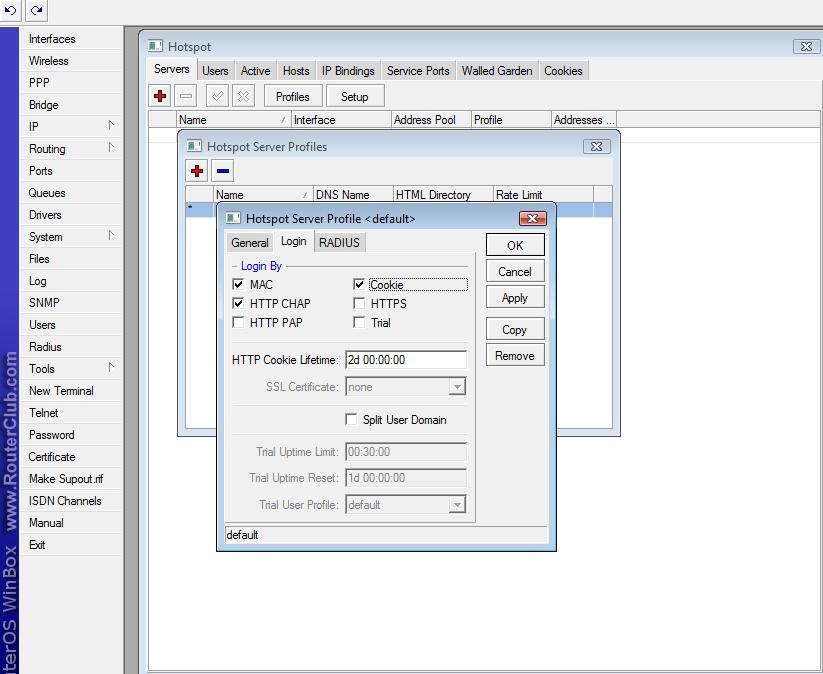This screenshot has width=823, height=674.
Task: Click the Trial Uptime Limit field
Action: [x=406, y=452]
